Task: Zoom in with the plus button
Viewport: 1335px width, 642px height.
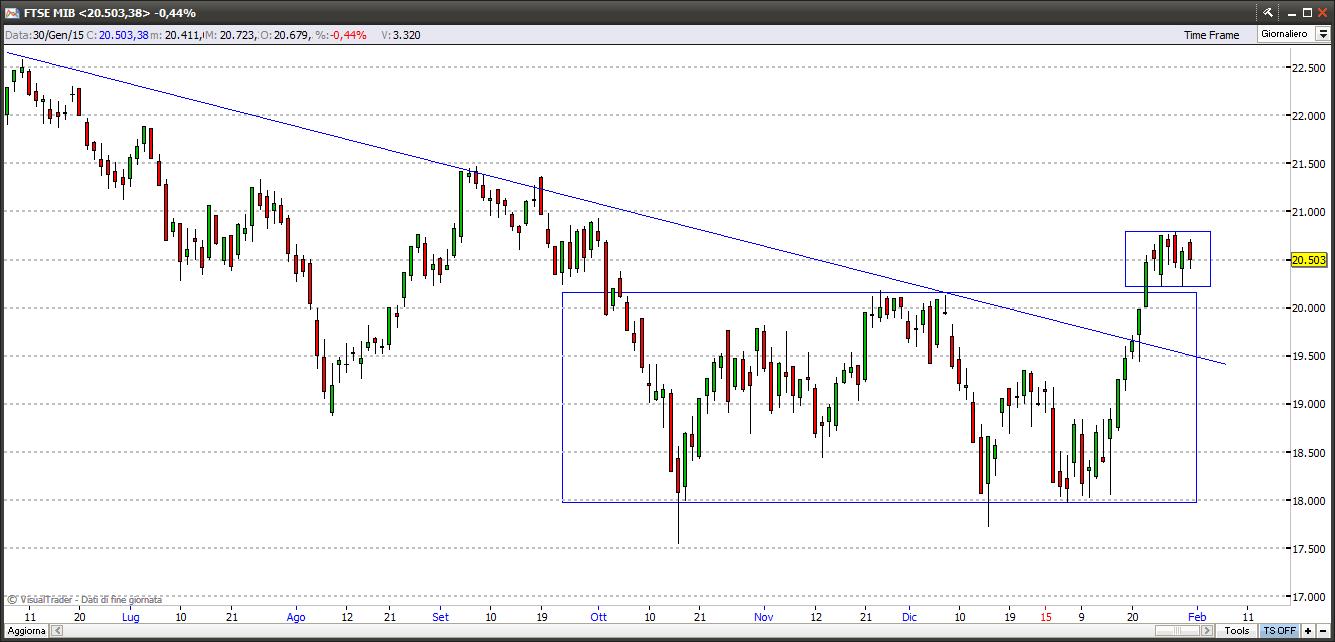Action: coord(1308,630)
